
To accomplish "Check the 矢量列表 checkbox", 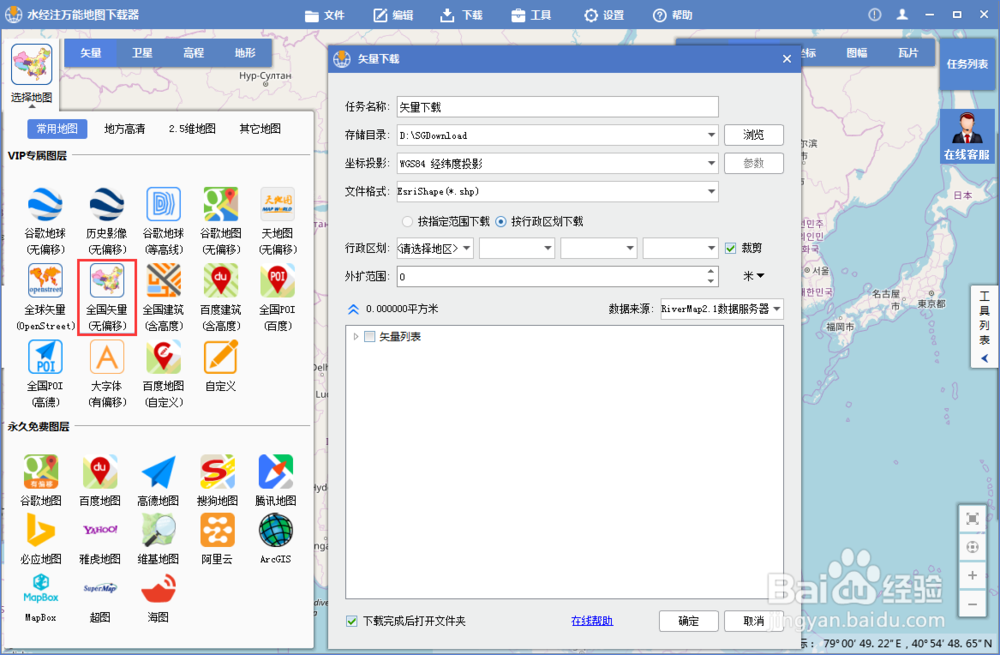I will click(369, 336).
